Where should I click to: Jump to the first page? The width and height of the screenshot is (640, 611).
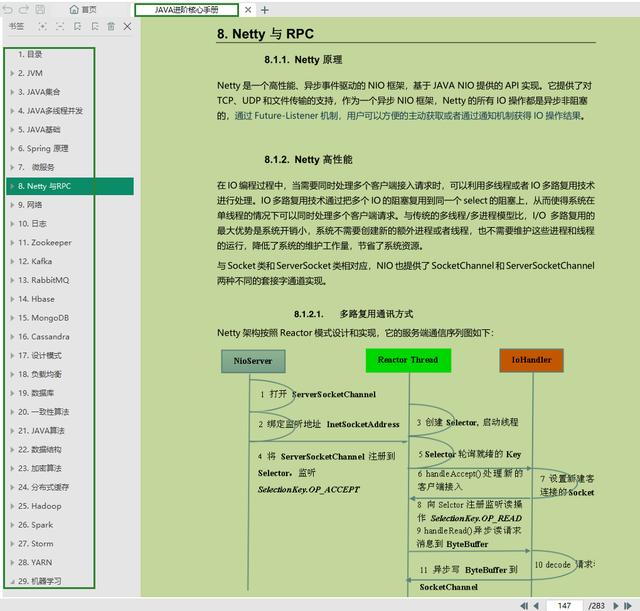pos(524,606)
